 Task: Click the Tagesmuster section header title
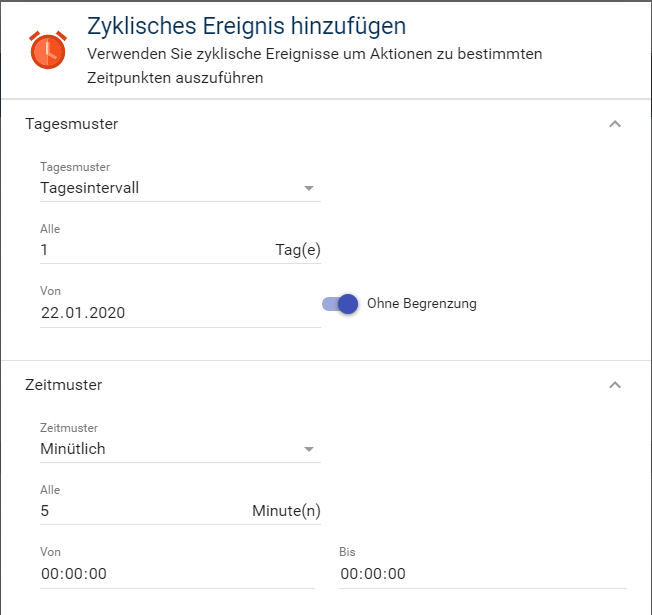click(71, 124)
